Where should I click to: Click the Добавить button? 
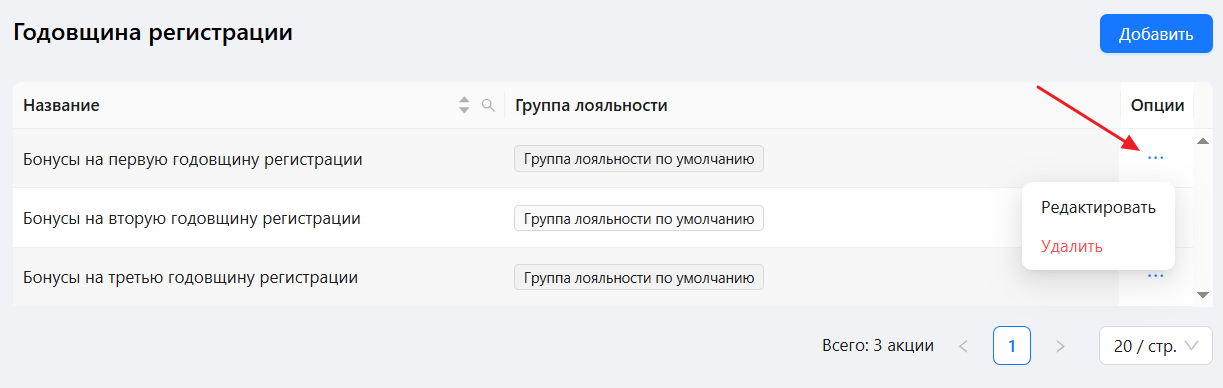pos(1156,34)
